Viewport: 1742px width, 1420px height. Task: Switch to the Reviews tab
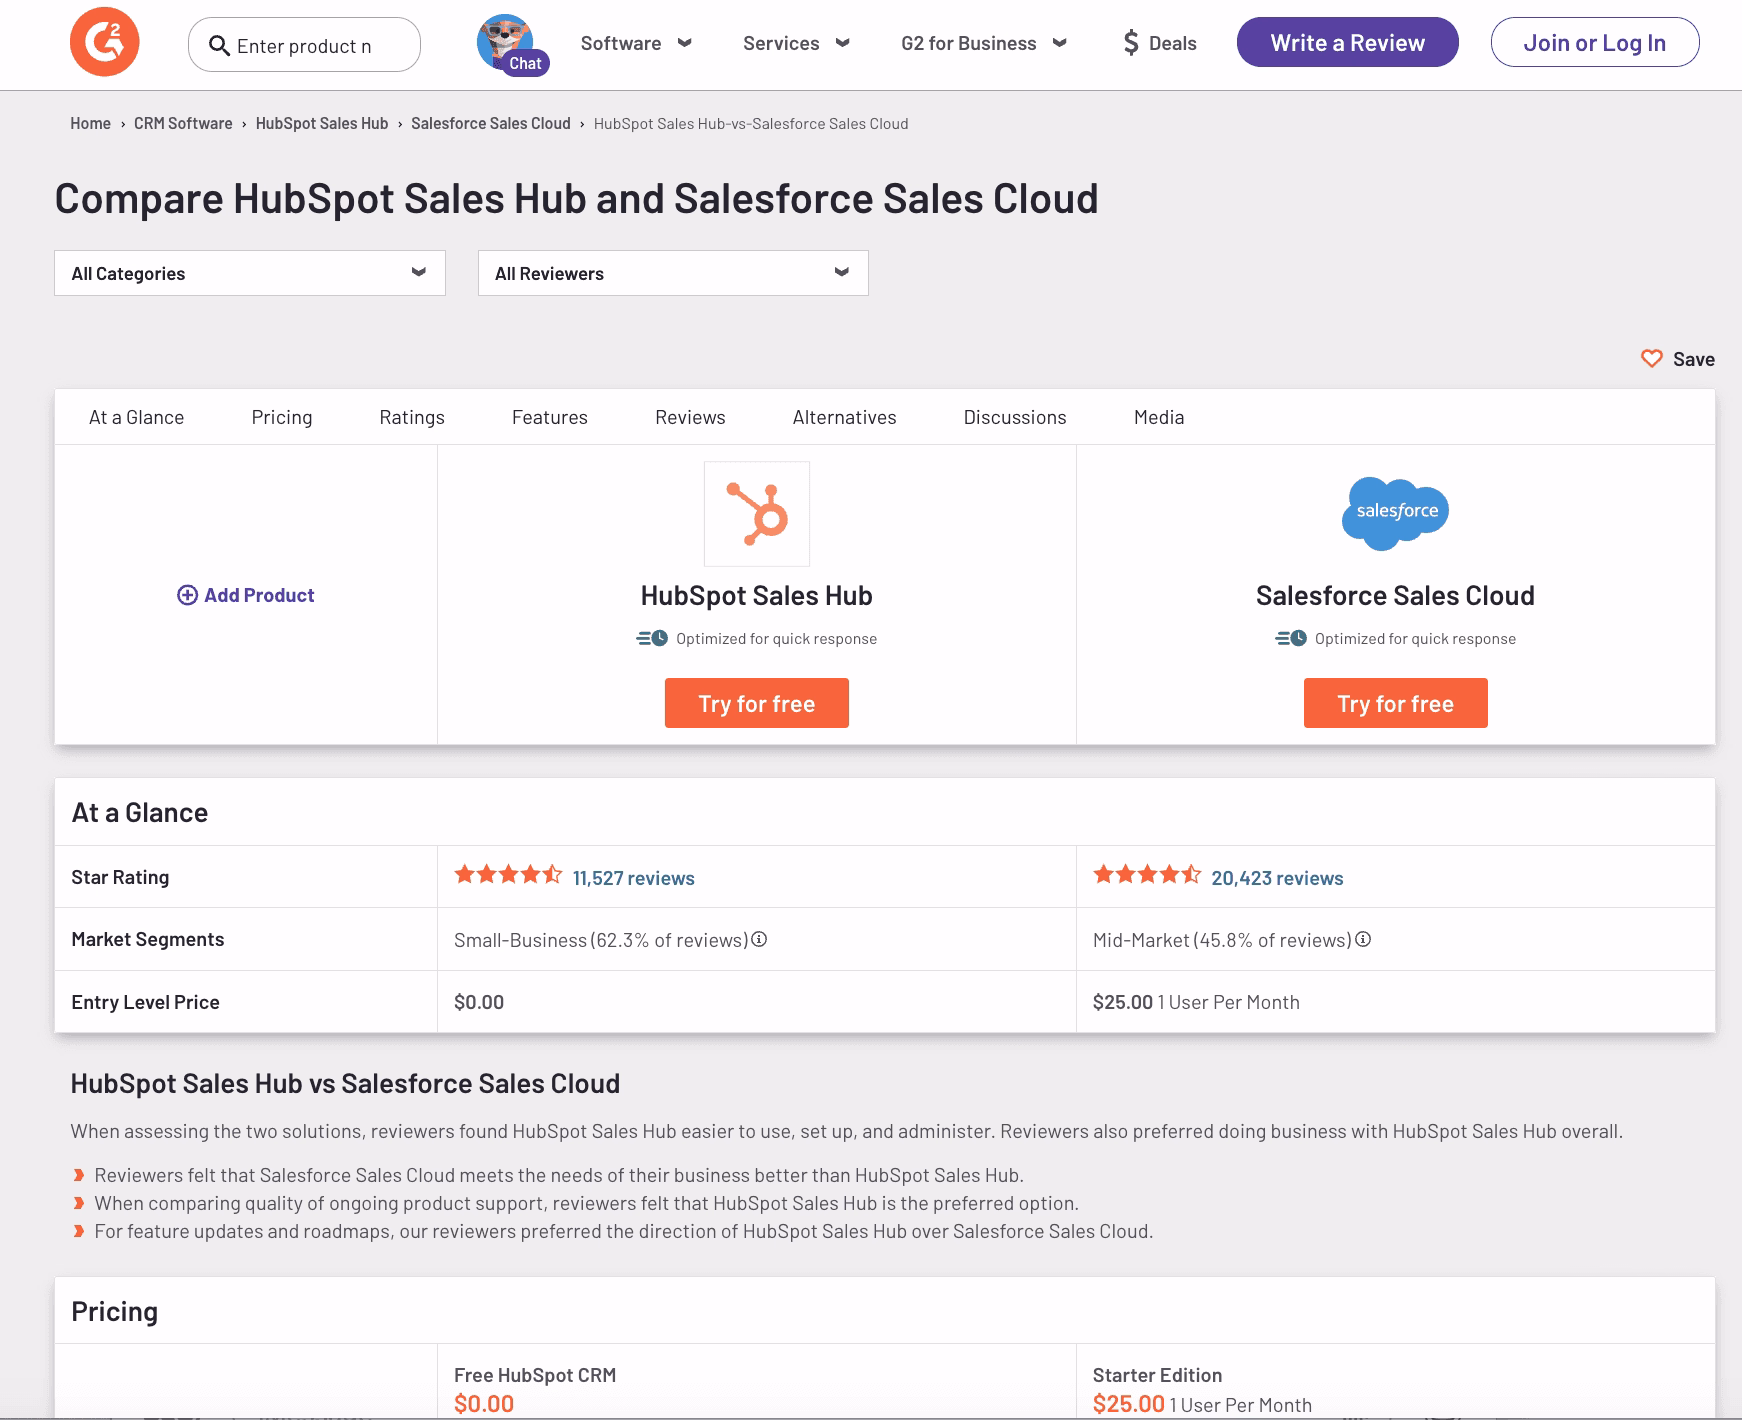(690, 417)
